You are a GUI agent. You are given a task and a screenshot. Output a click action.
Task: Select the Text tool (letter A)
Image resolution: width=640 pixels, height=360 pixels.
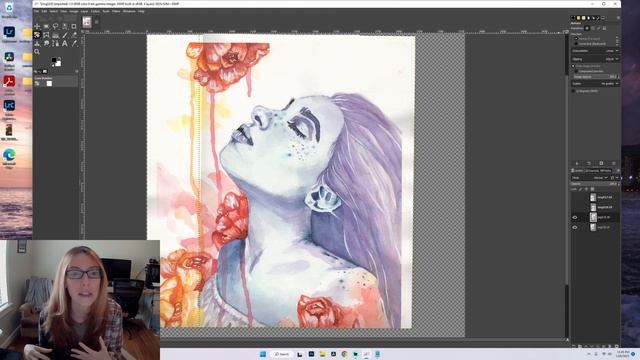click(x=64, y=44)
